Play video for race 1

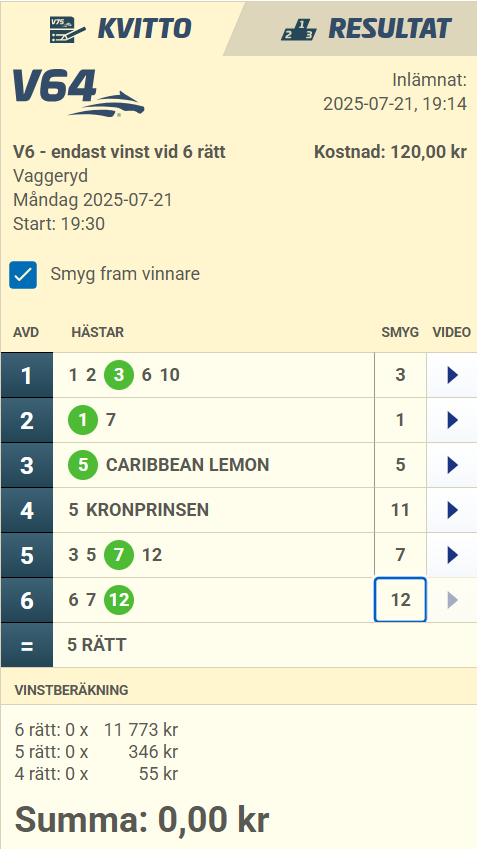pos(453,375)
